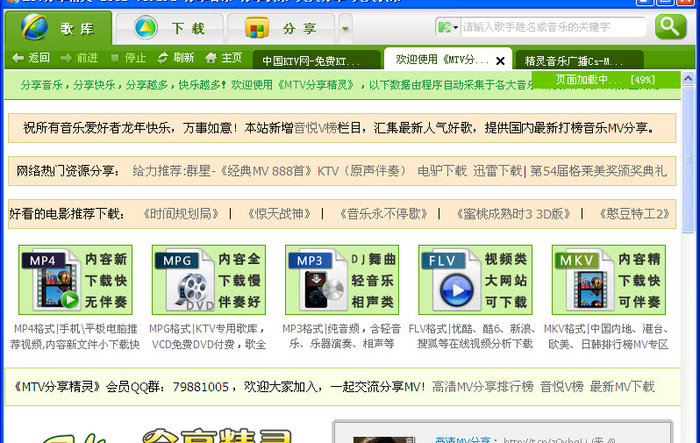Open the movie link 《时间规划局》
700x443 pixels.
(181, 214)
